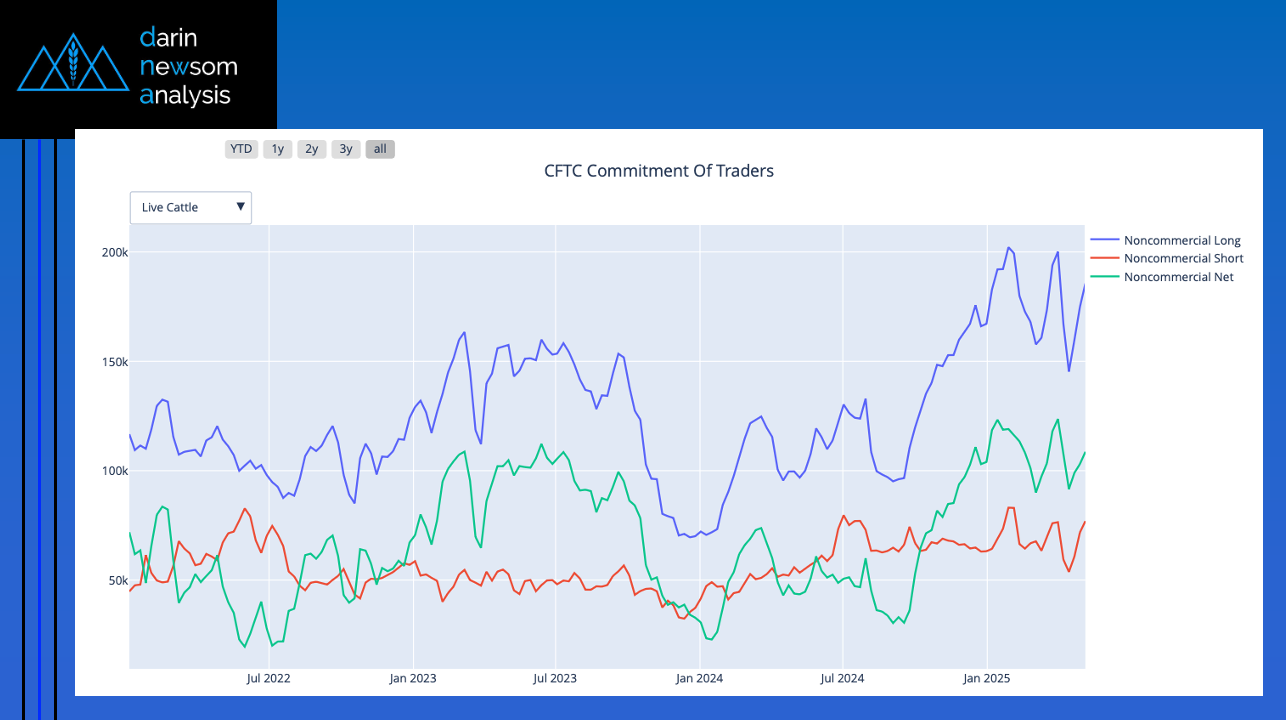1286x720 pixels.
Task: Switch chart range to 2y
Action: coord(311,149)
